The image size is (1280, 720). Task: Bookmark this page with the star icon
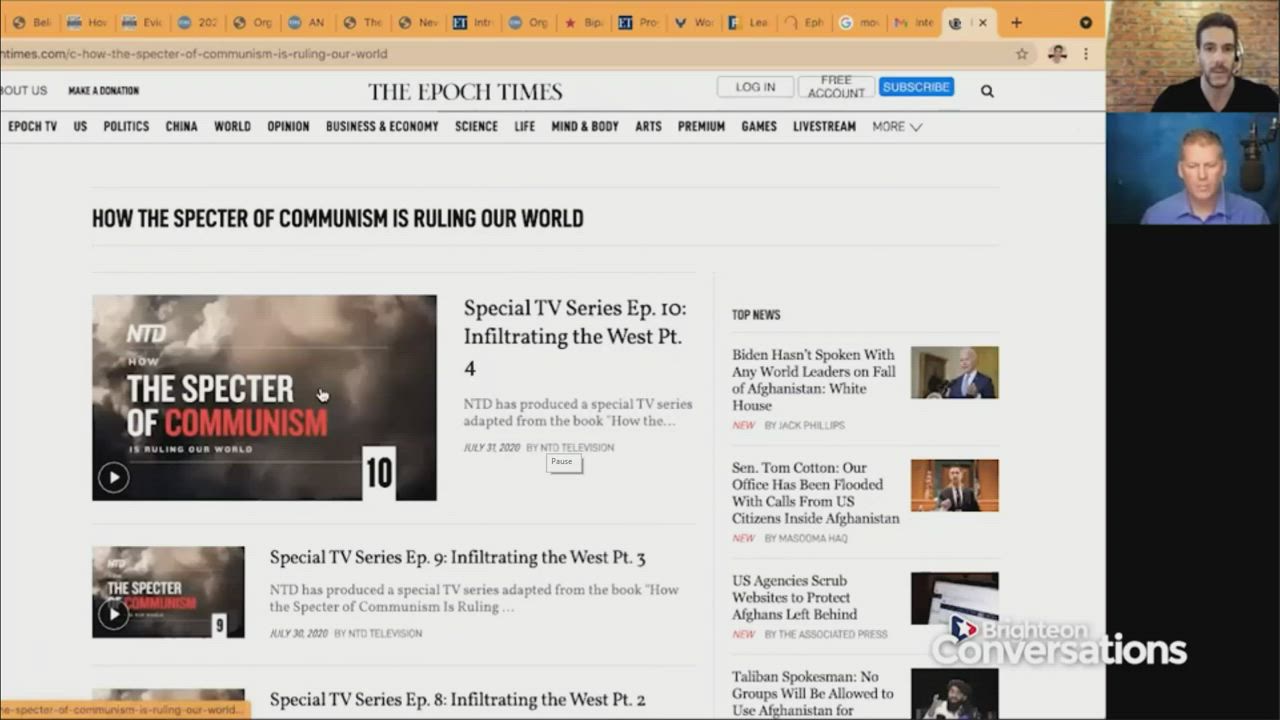coord(1021,54)
